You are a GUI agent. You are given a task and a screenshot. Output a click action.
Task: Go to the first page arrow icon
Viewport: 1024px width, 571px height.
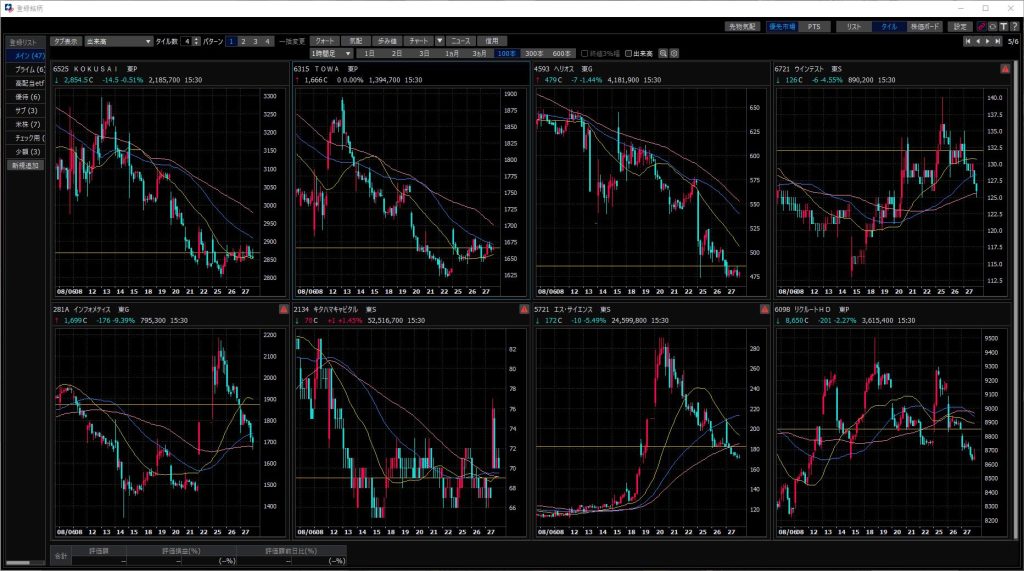click(967, 41)
